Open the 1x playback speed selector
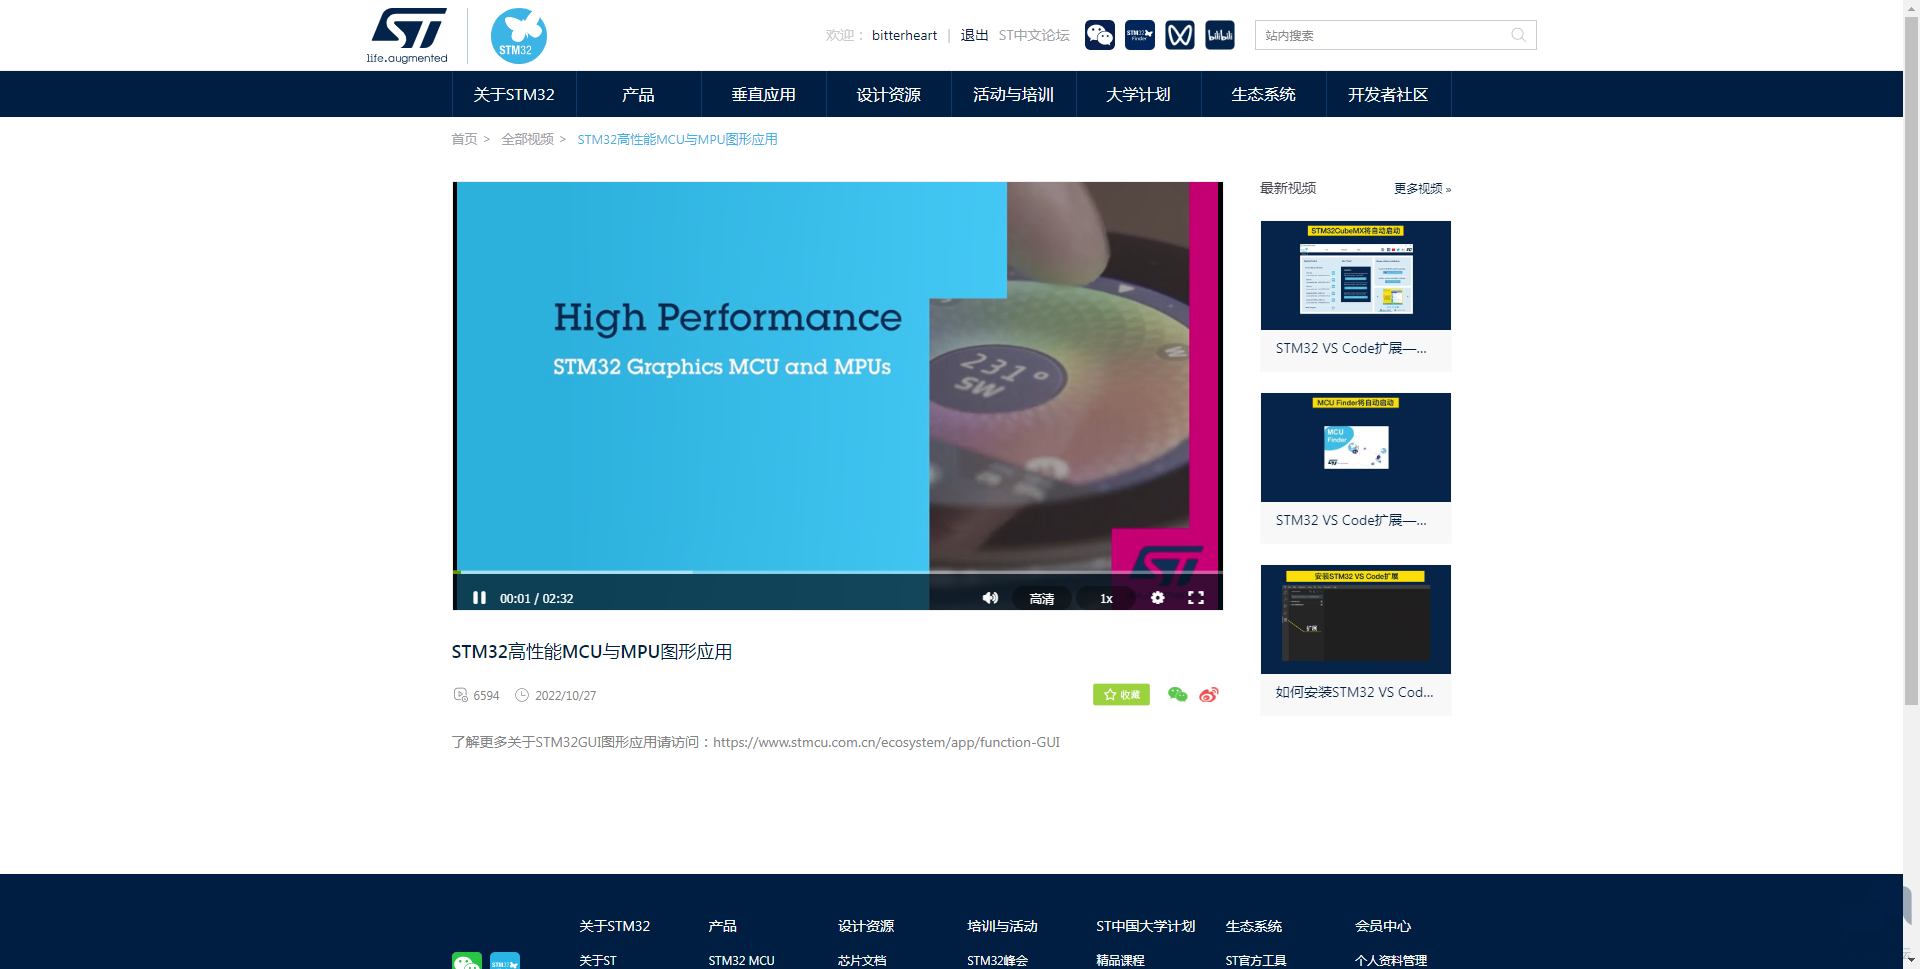Screen dimensions: 1920x969 click(x=1106, y=598)
